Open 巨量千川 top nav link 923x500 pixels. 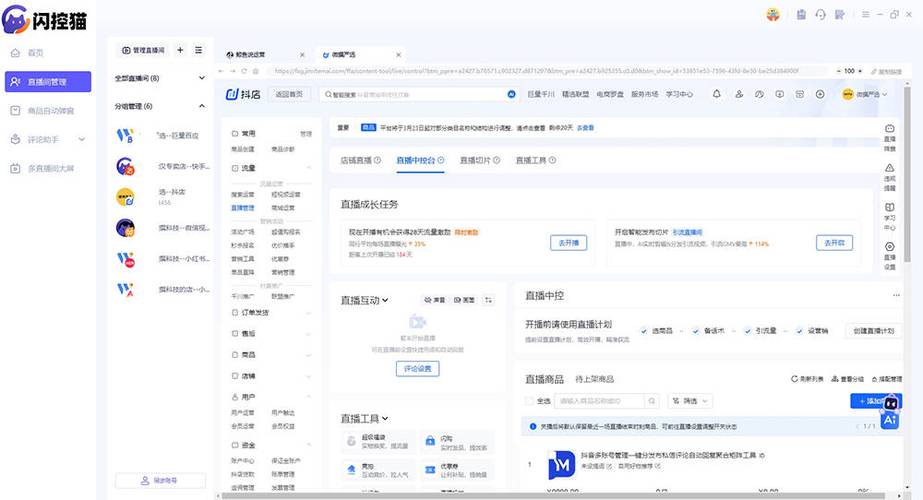tap(540, 94)
